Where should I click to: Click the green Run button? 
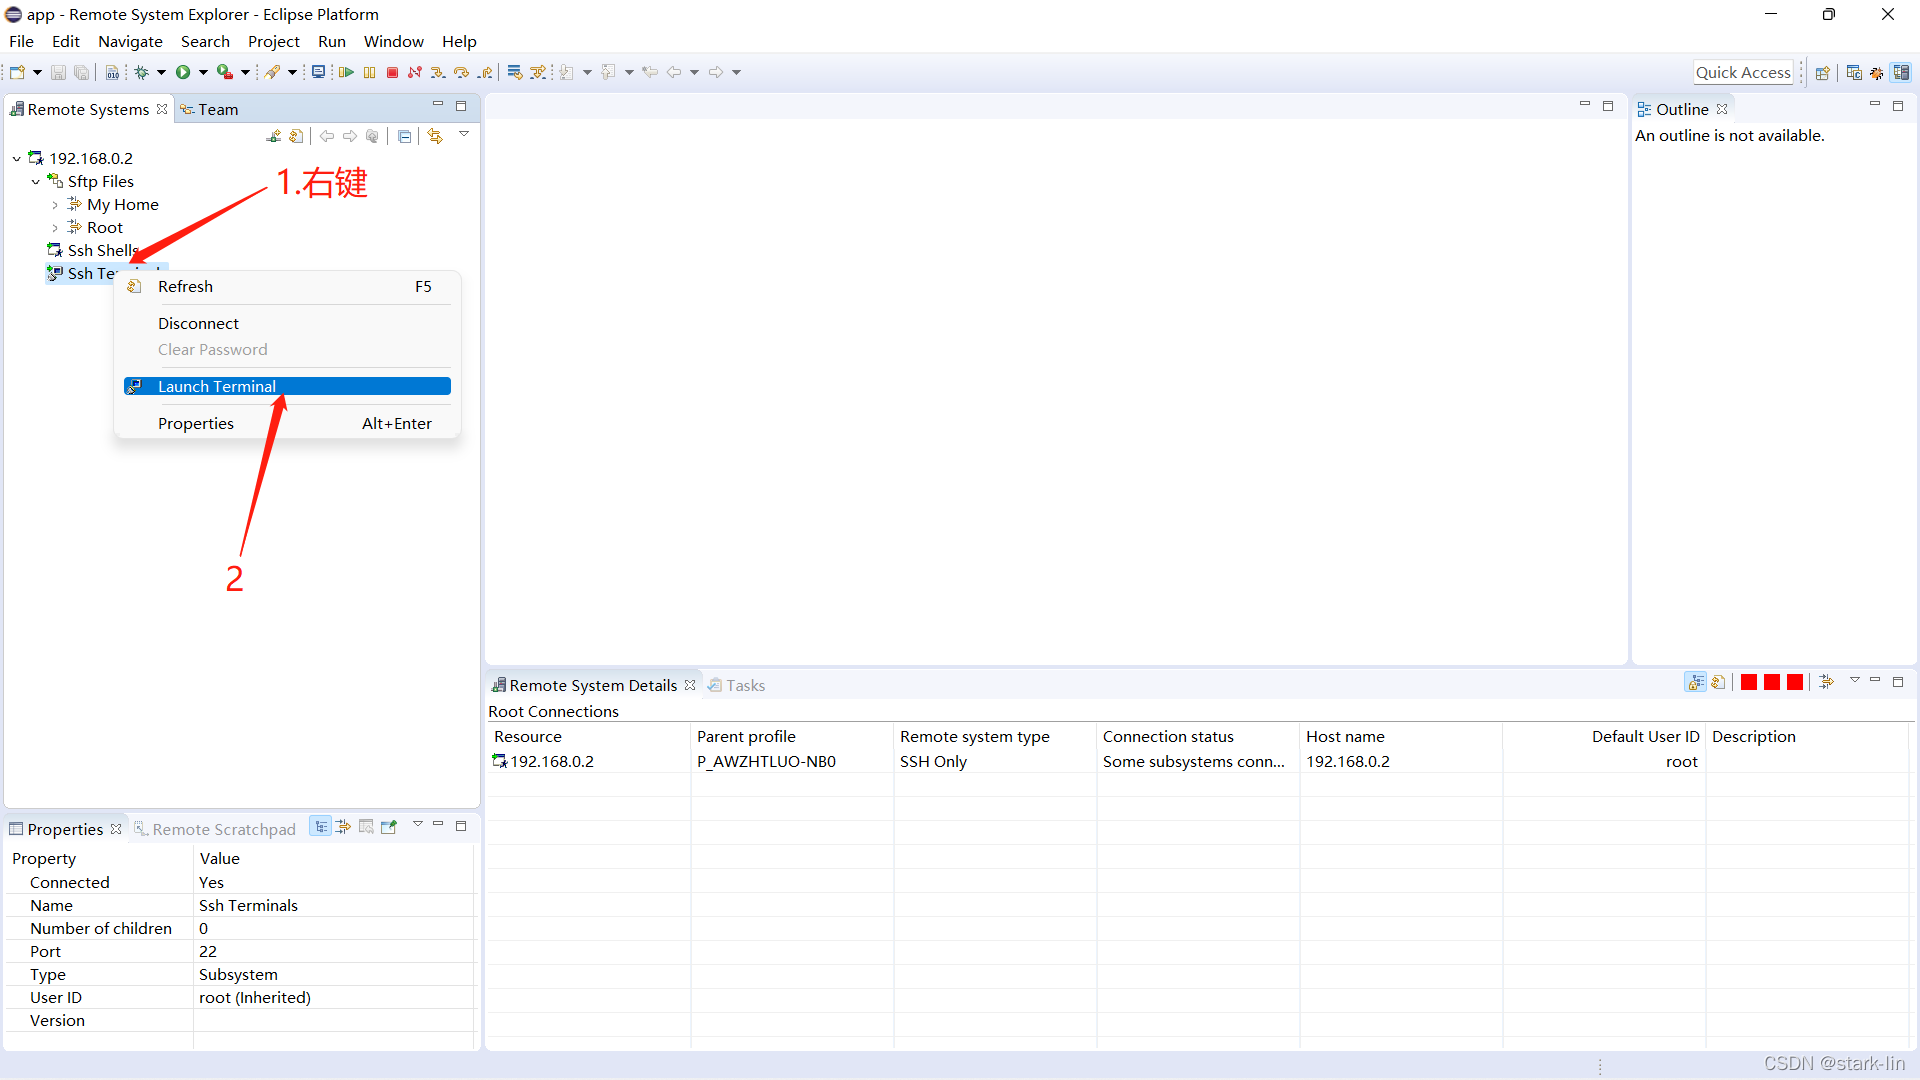click(x=183, y=72)
